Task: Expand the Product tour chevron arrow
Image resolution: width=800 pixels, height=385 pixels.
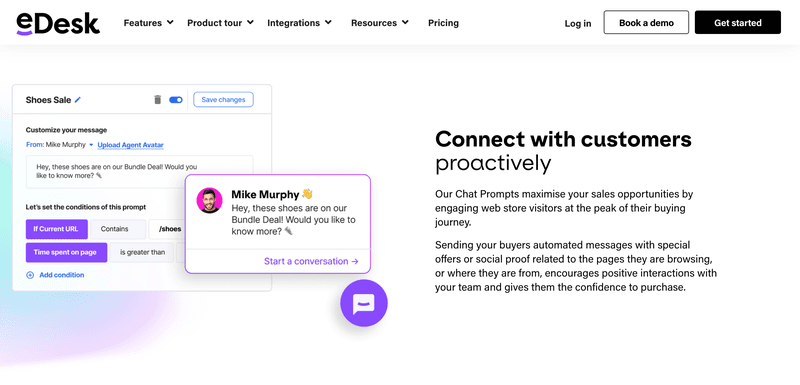Action: click(x=250, y=22)
